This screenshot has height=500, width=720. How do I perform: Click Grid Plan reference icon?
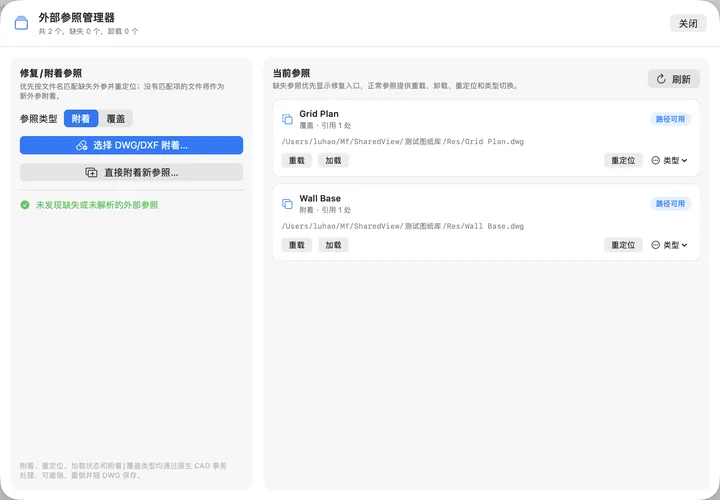[x=287, y=119]
